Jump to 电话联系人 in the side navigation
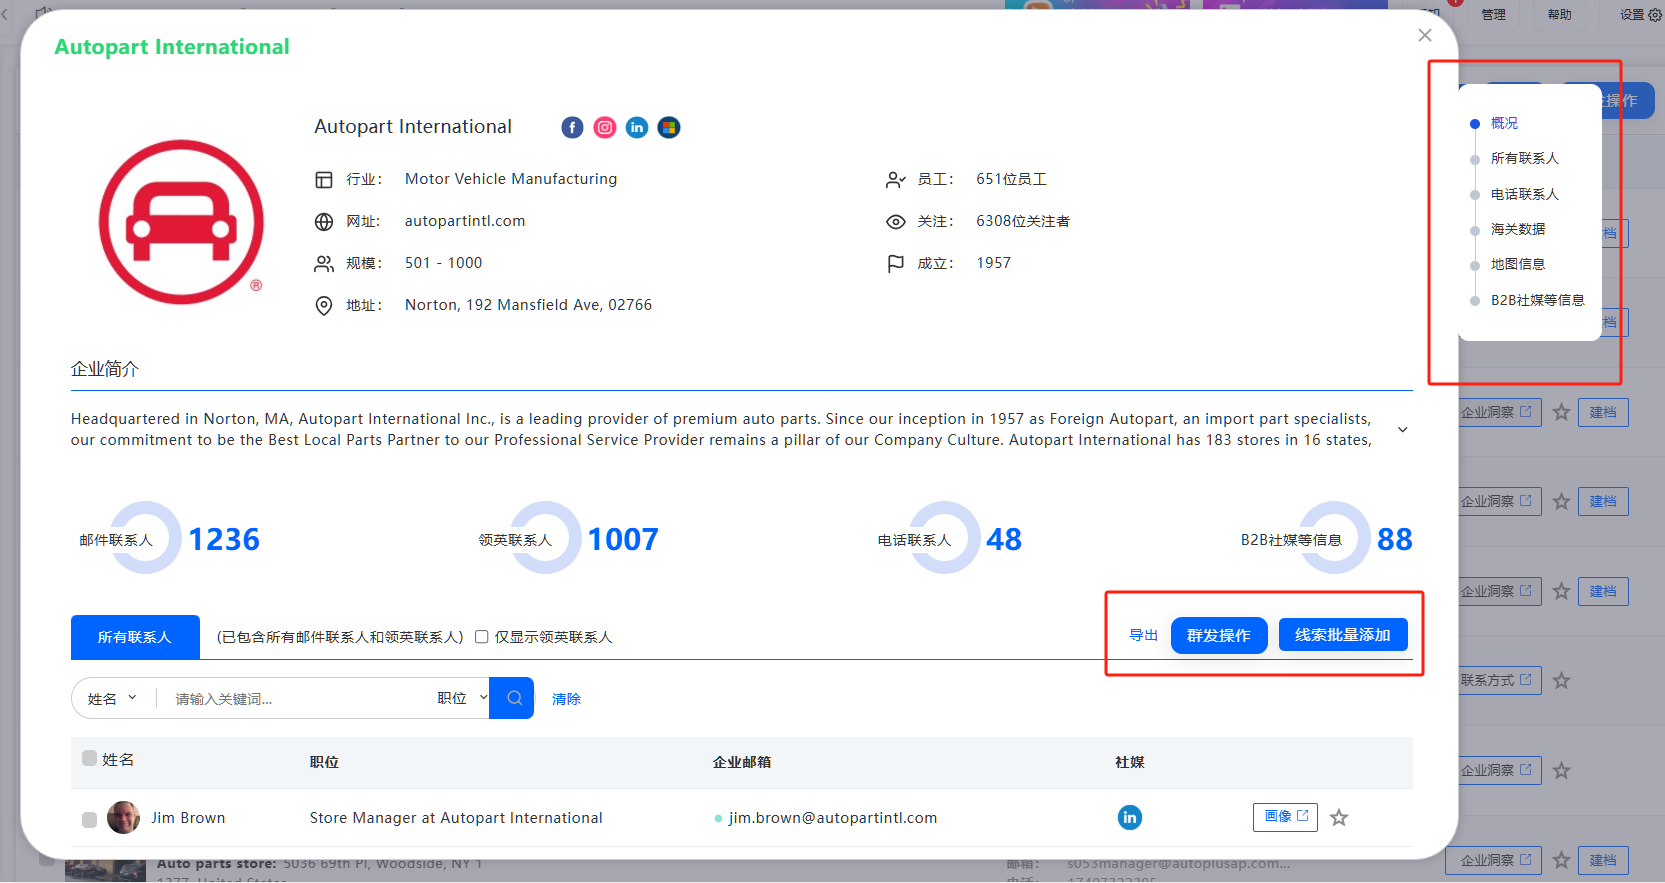1665x883 pixels. [x=1524, y=194]
